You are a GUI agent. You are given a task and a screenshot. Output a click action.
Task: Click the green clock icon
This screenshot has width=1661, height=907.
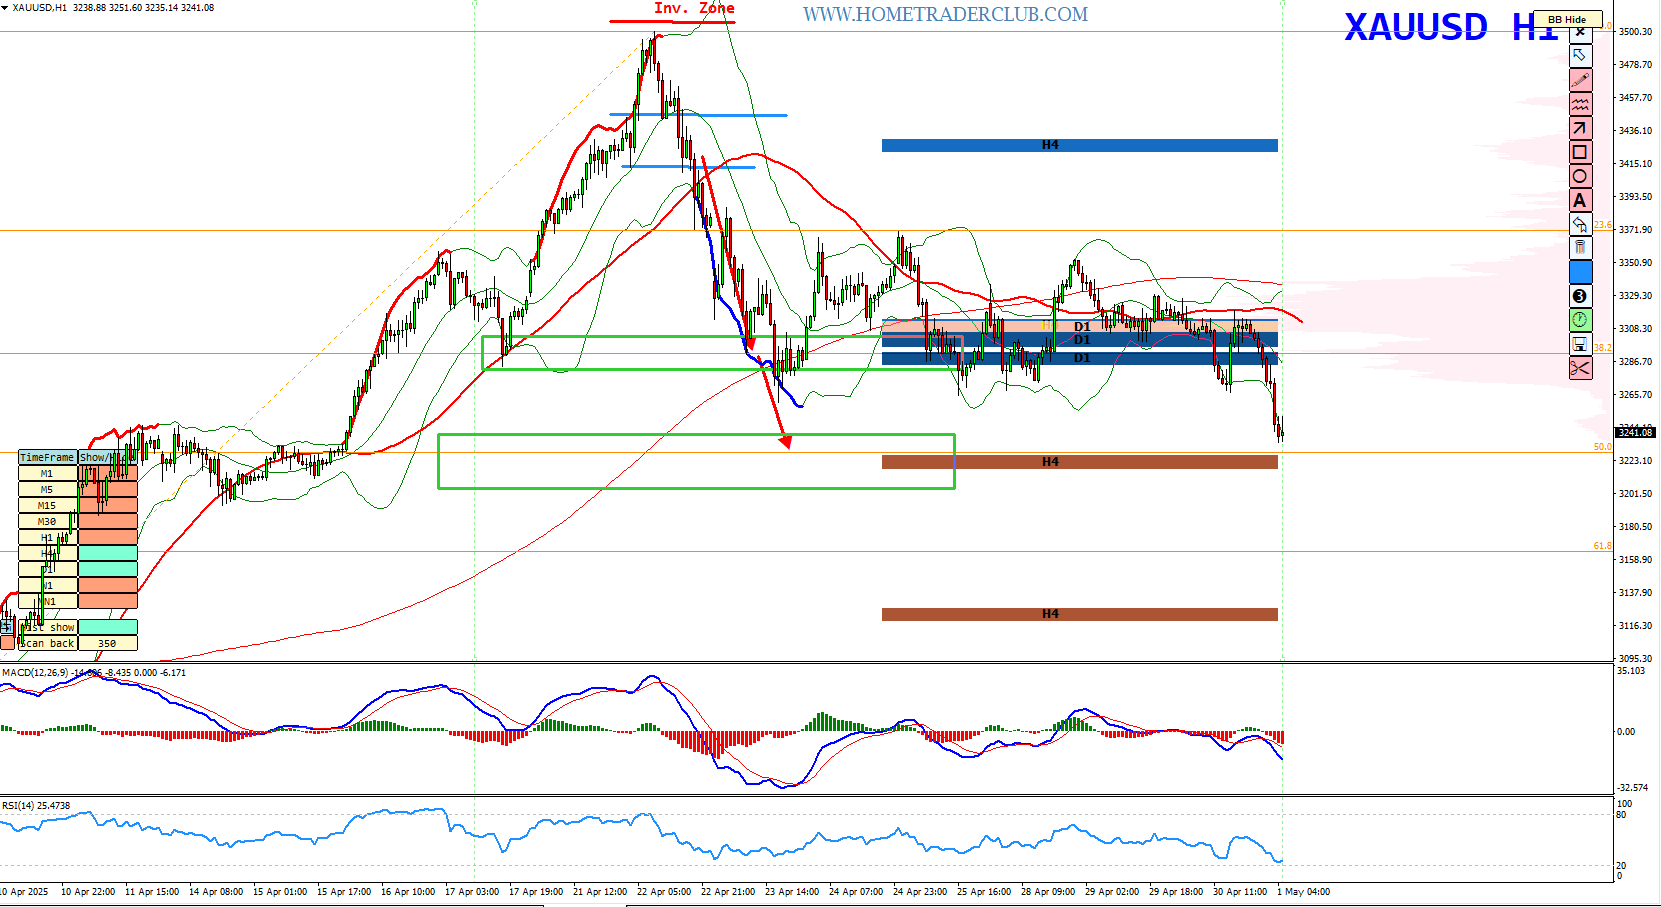1580,320
